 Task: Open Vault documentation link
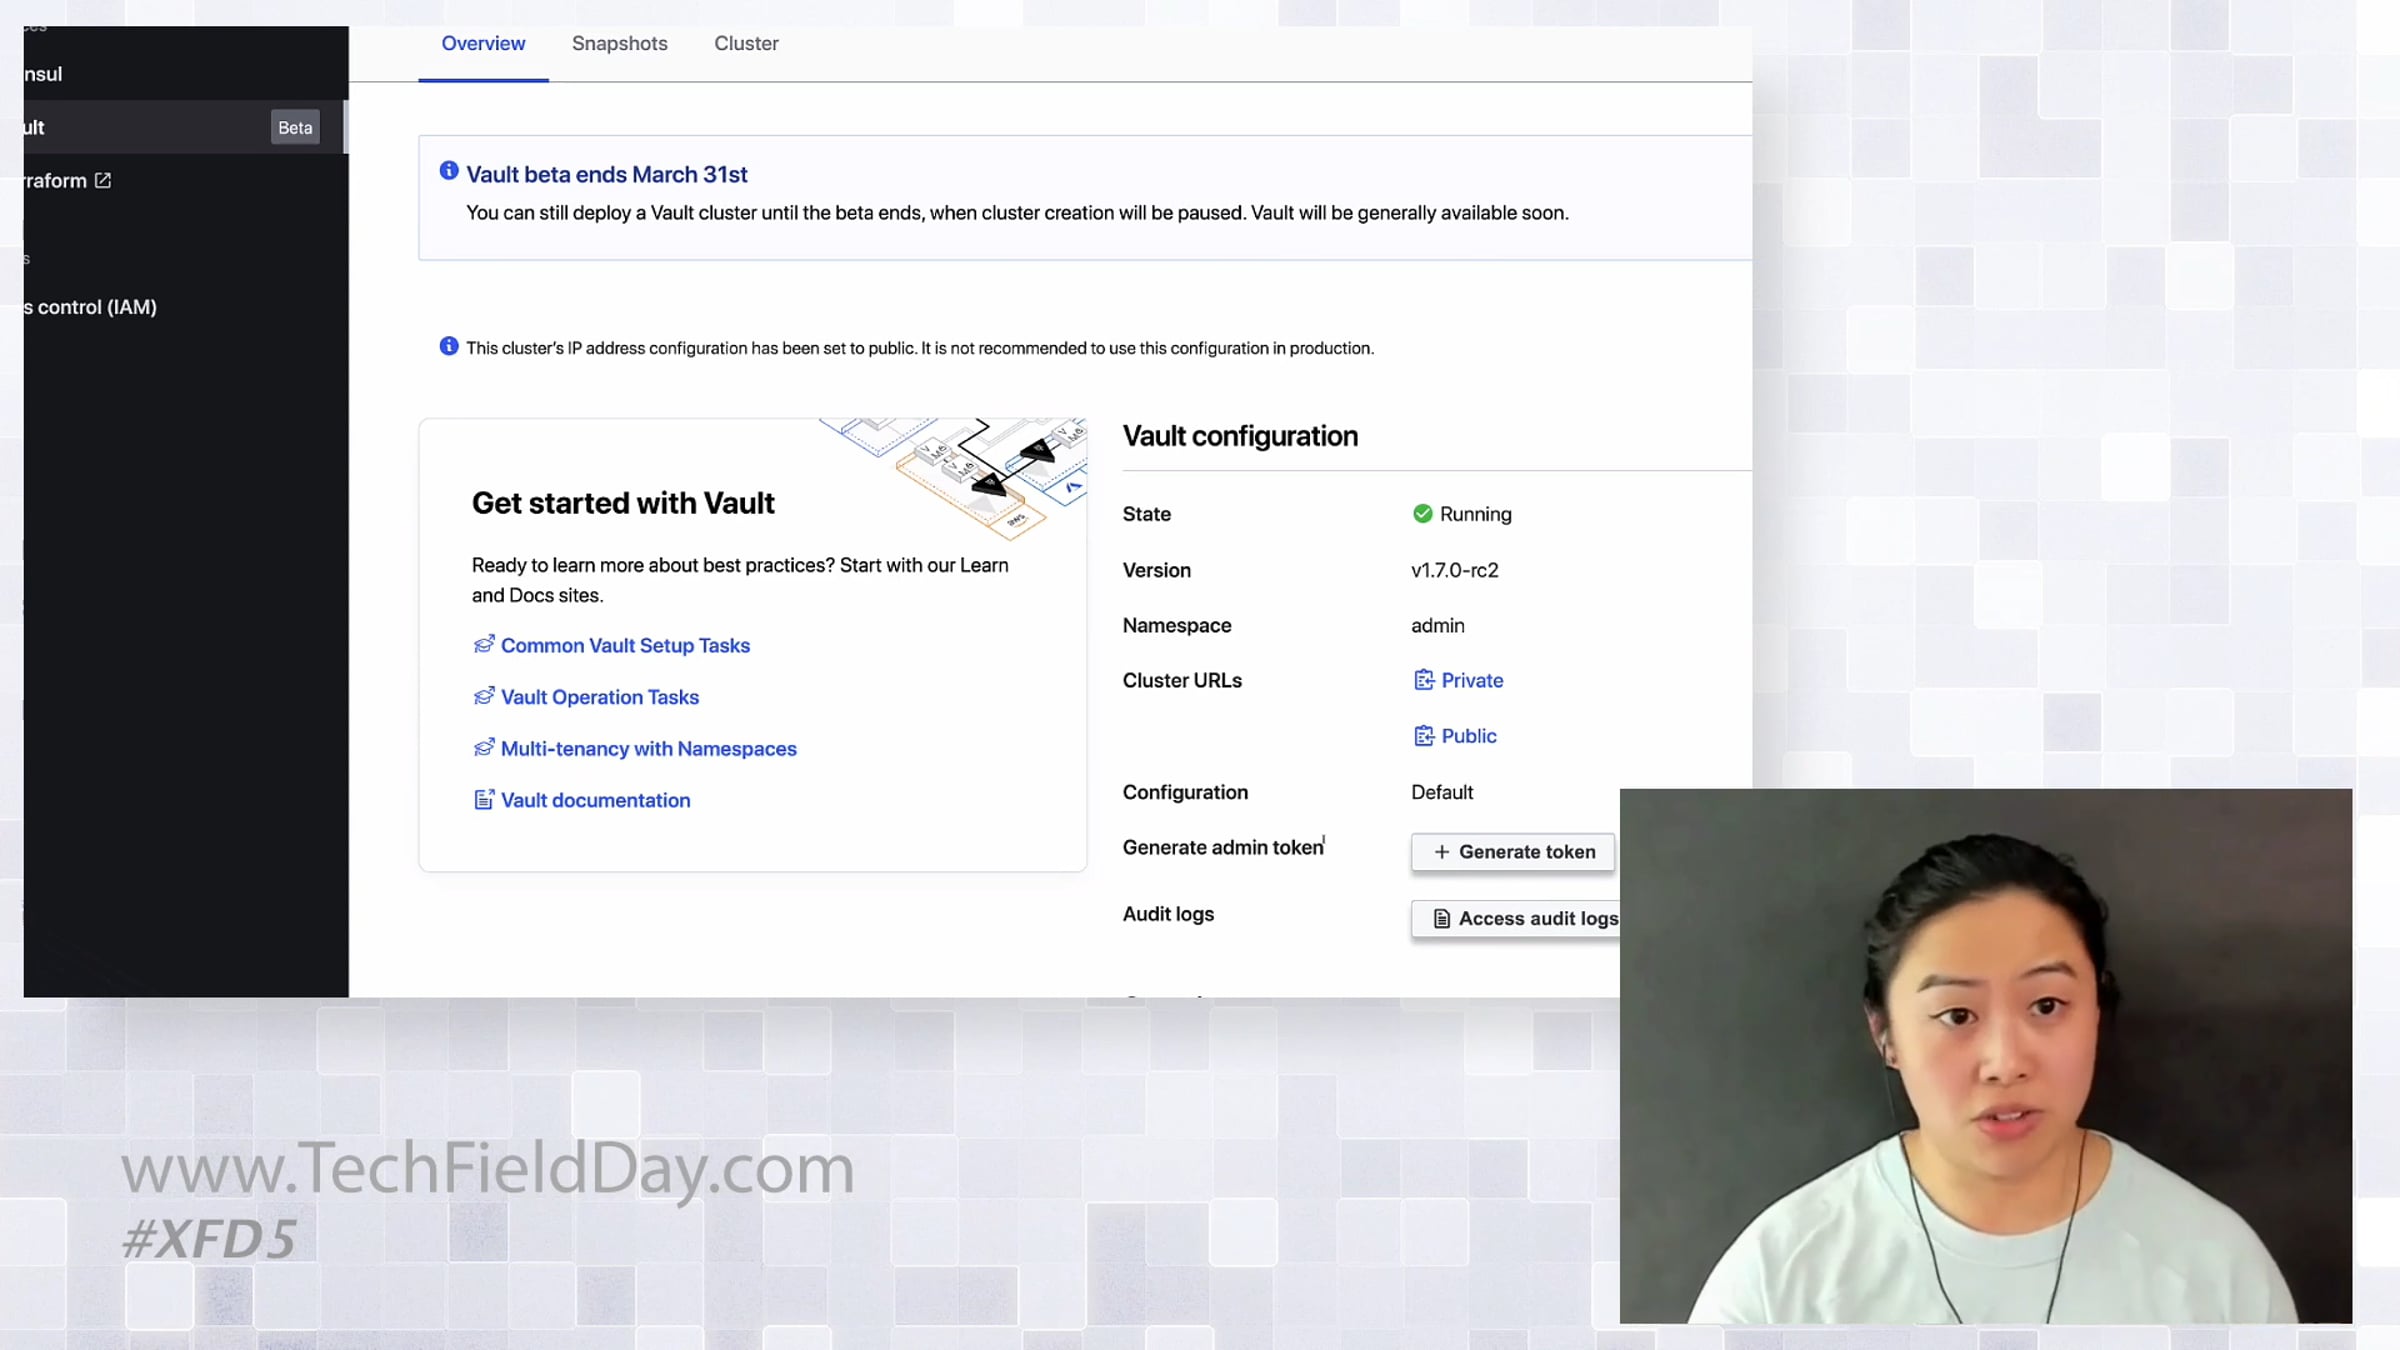[x=595, y=800]
